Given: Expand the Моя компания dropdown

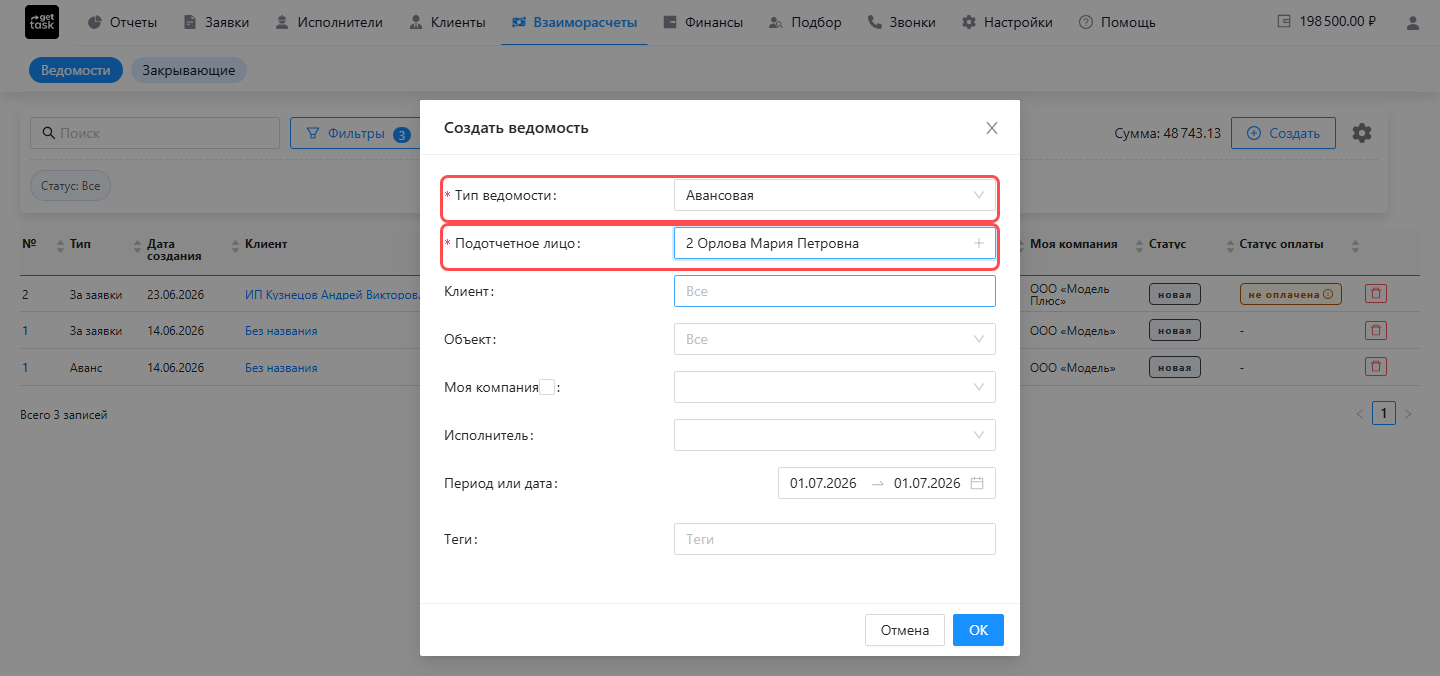Looking at the screenshot, I should [835, 387].
